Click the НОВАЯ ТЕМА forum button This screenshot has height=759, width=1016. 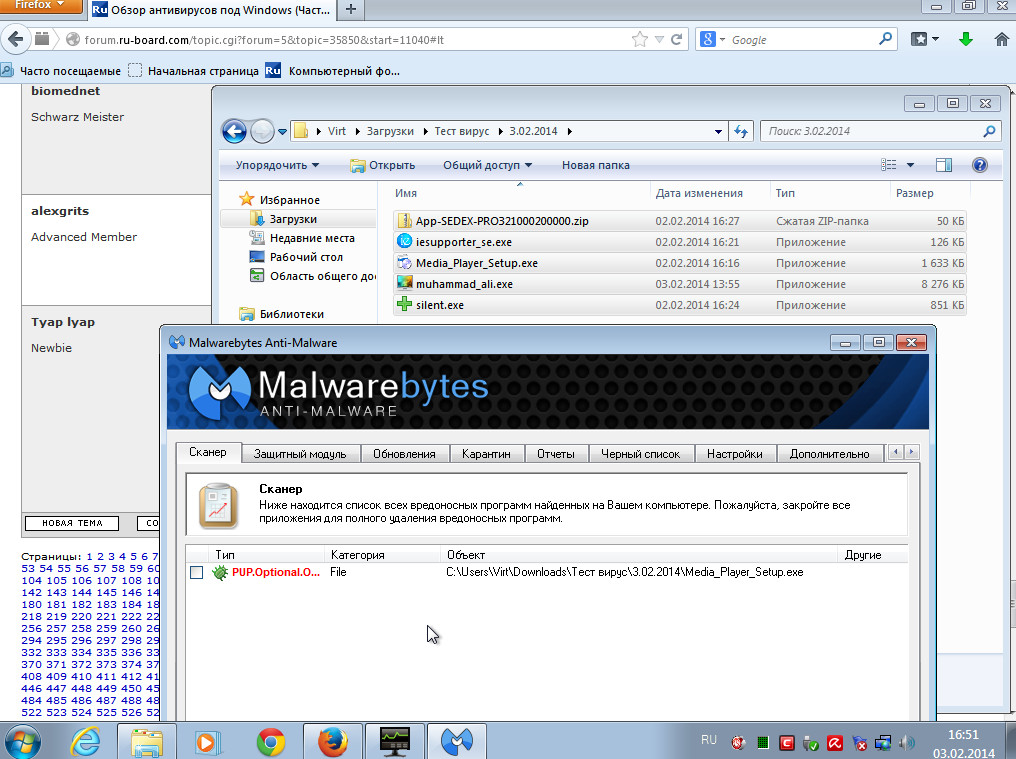(x=71, y=523)
